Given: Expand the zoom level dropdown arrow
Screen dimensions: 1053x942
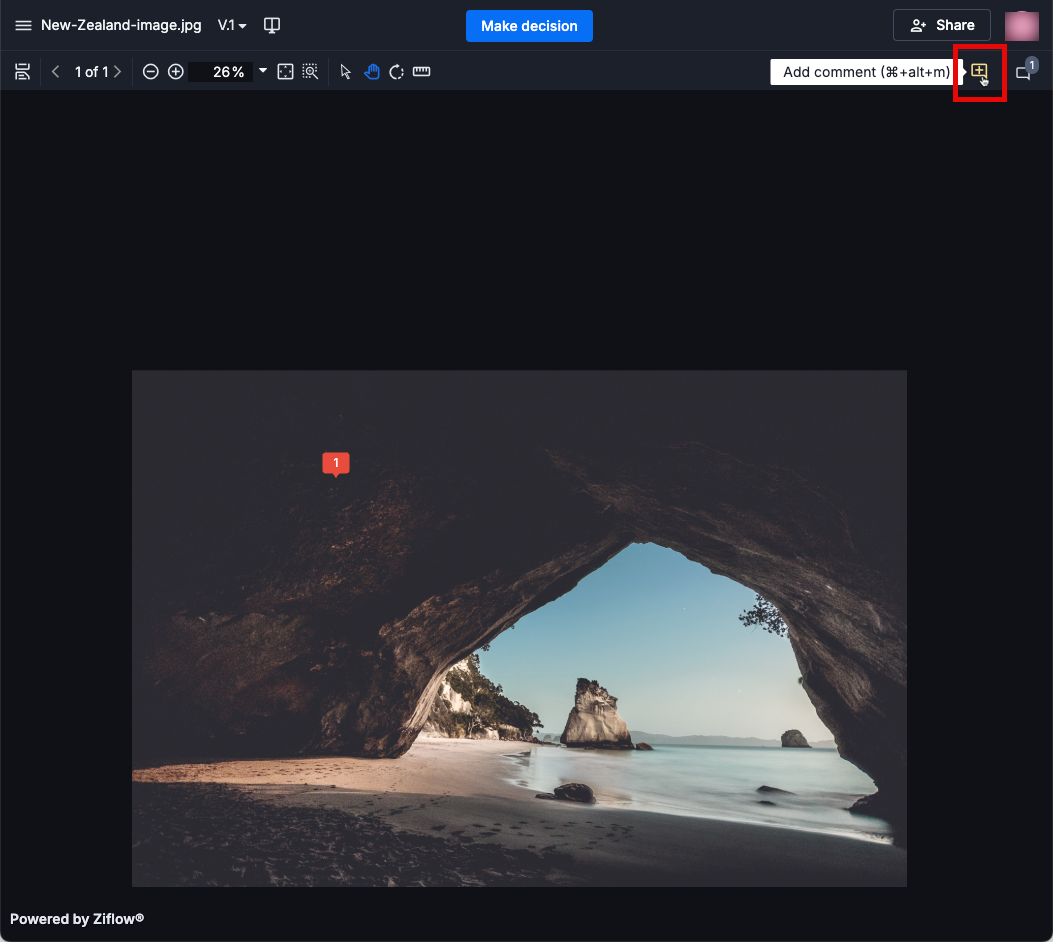Looking at the screenshot, I should click(263, 71).
